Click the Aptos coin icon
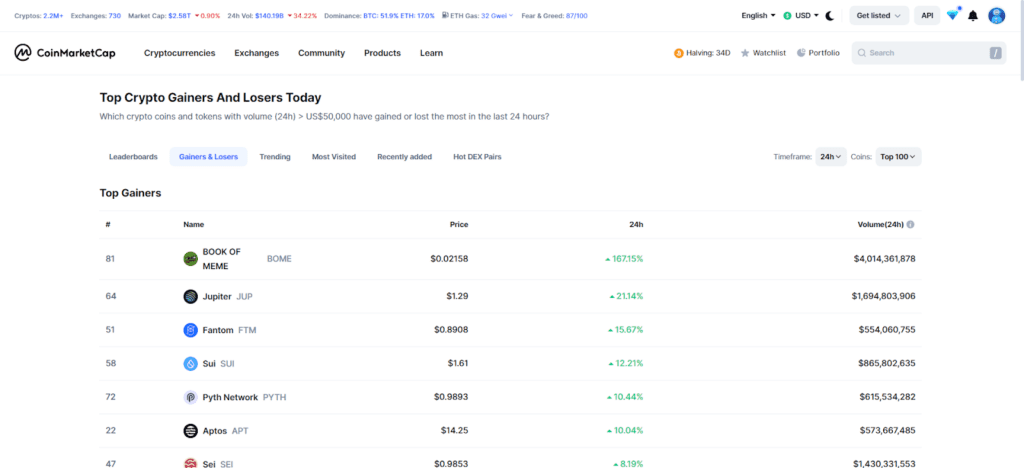The image size is (1024, 468). (x=190, y=431)
